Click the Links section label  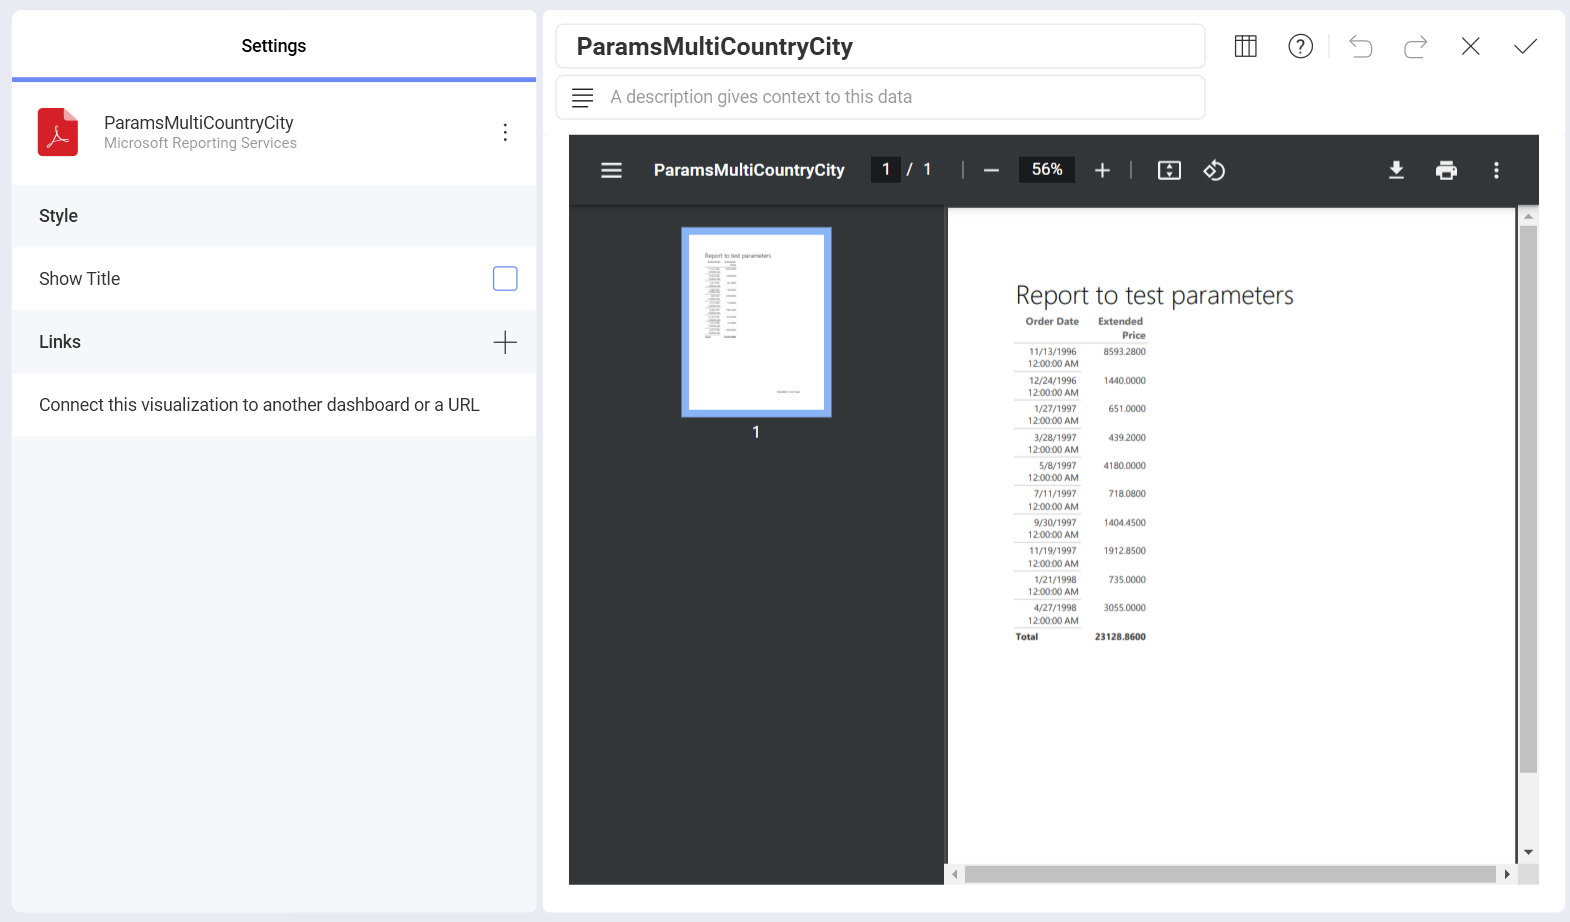pos(60,342)
